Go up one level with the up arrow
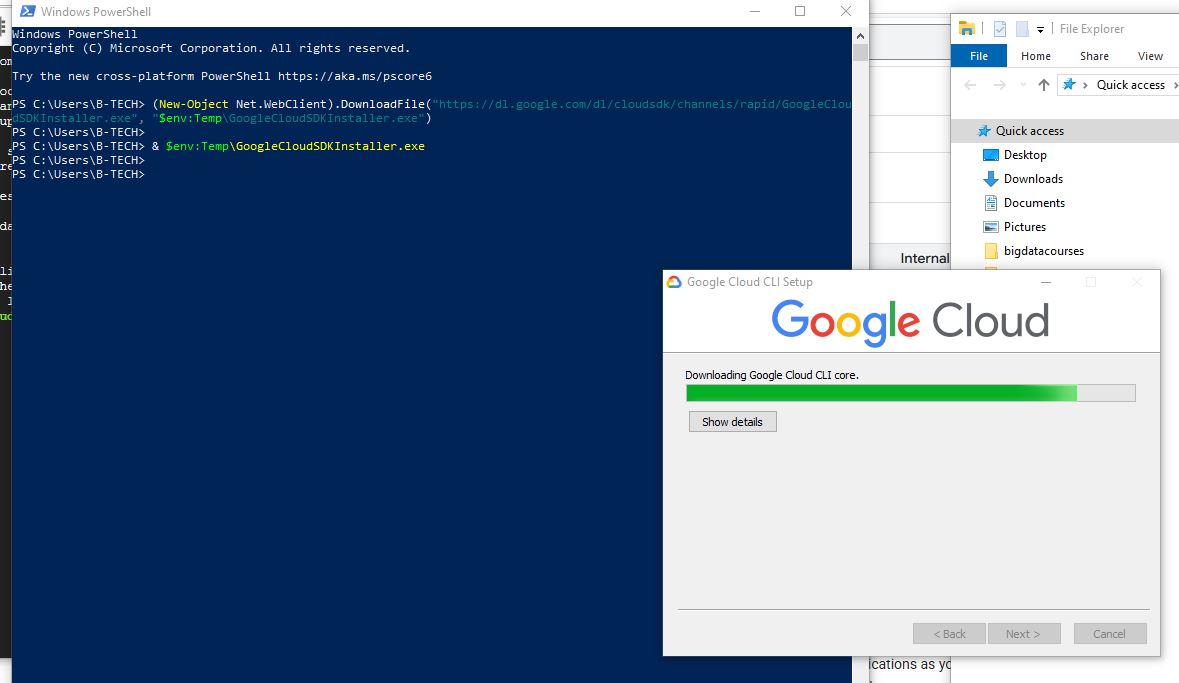This screenshot has height=683, width=1179. [x=1044, y=85]
